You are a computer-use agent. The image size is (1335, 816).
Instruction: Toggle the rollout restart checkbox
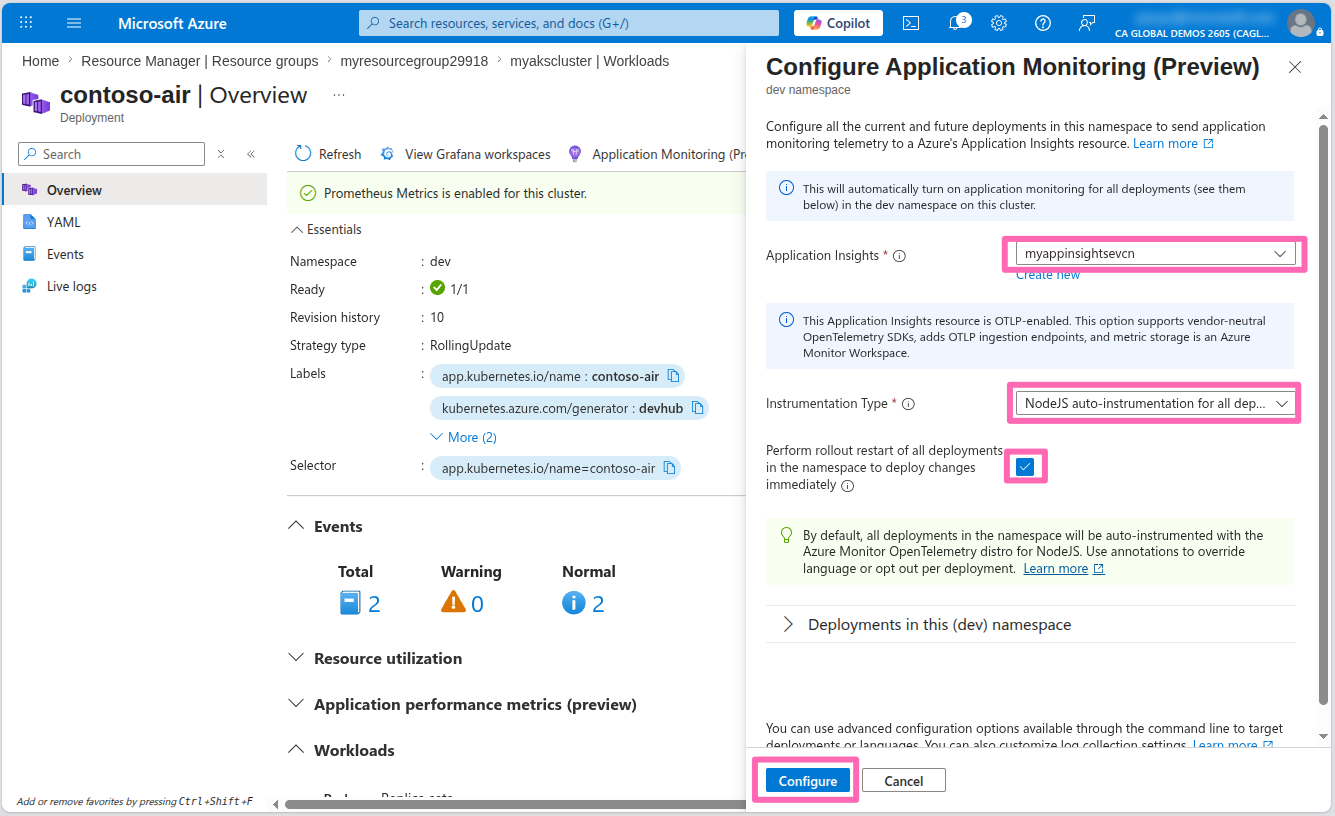click(x=1025, y=466)
